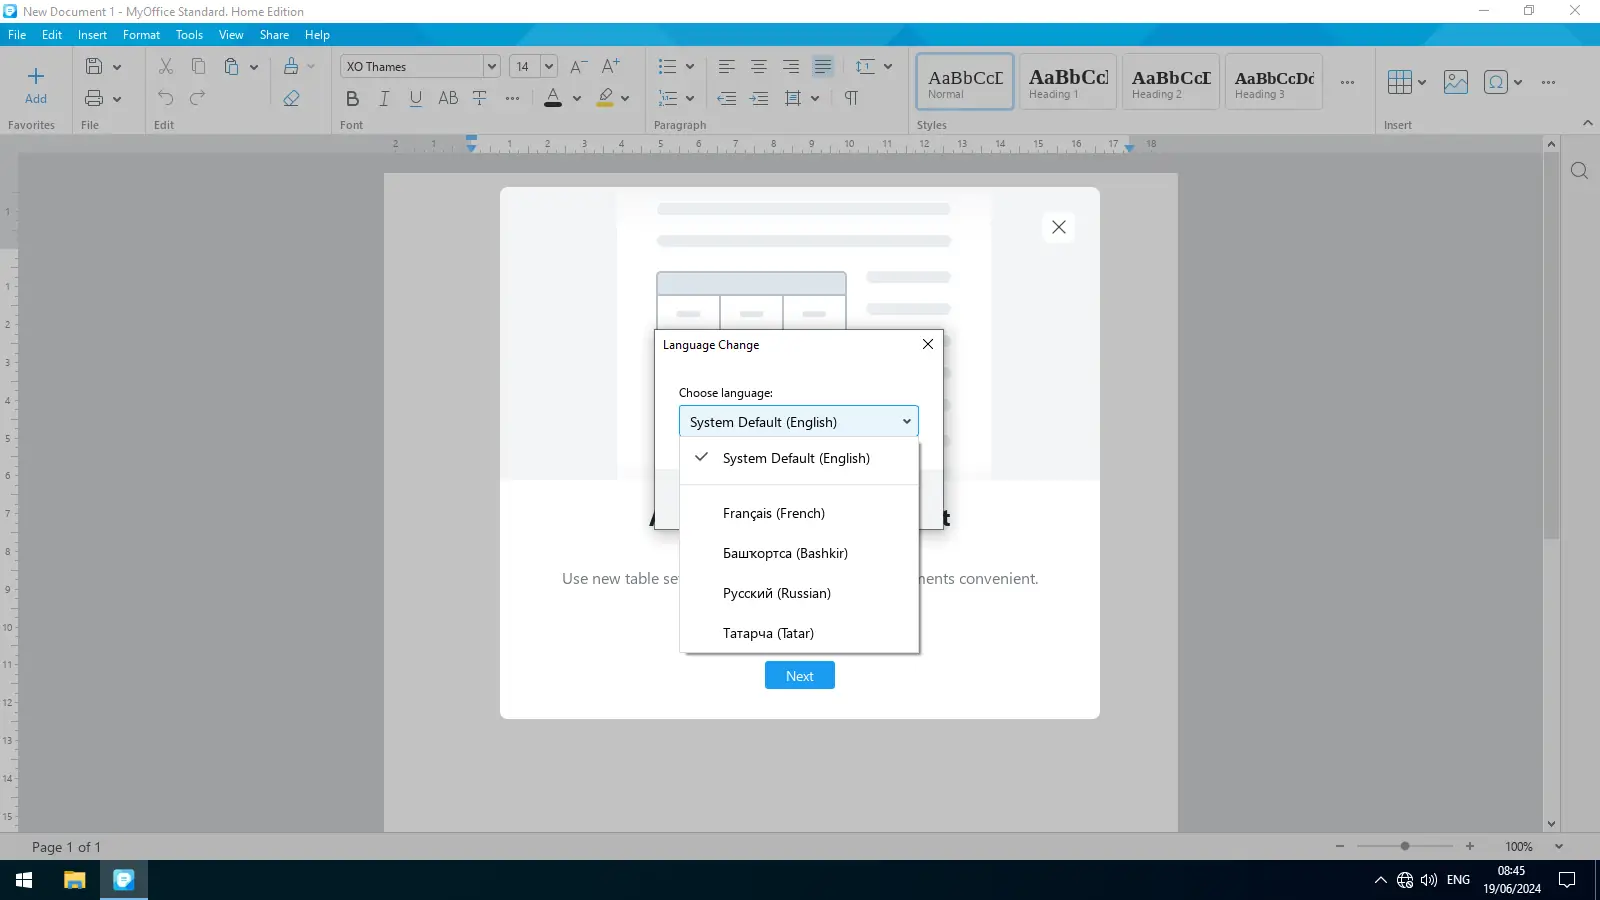Click the Next button in tutorial
The image size is (1600, 900).
pos(800,676)
